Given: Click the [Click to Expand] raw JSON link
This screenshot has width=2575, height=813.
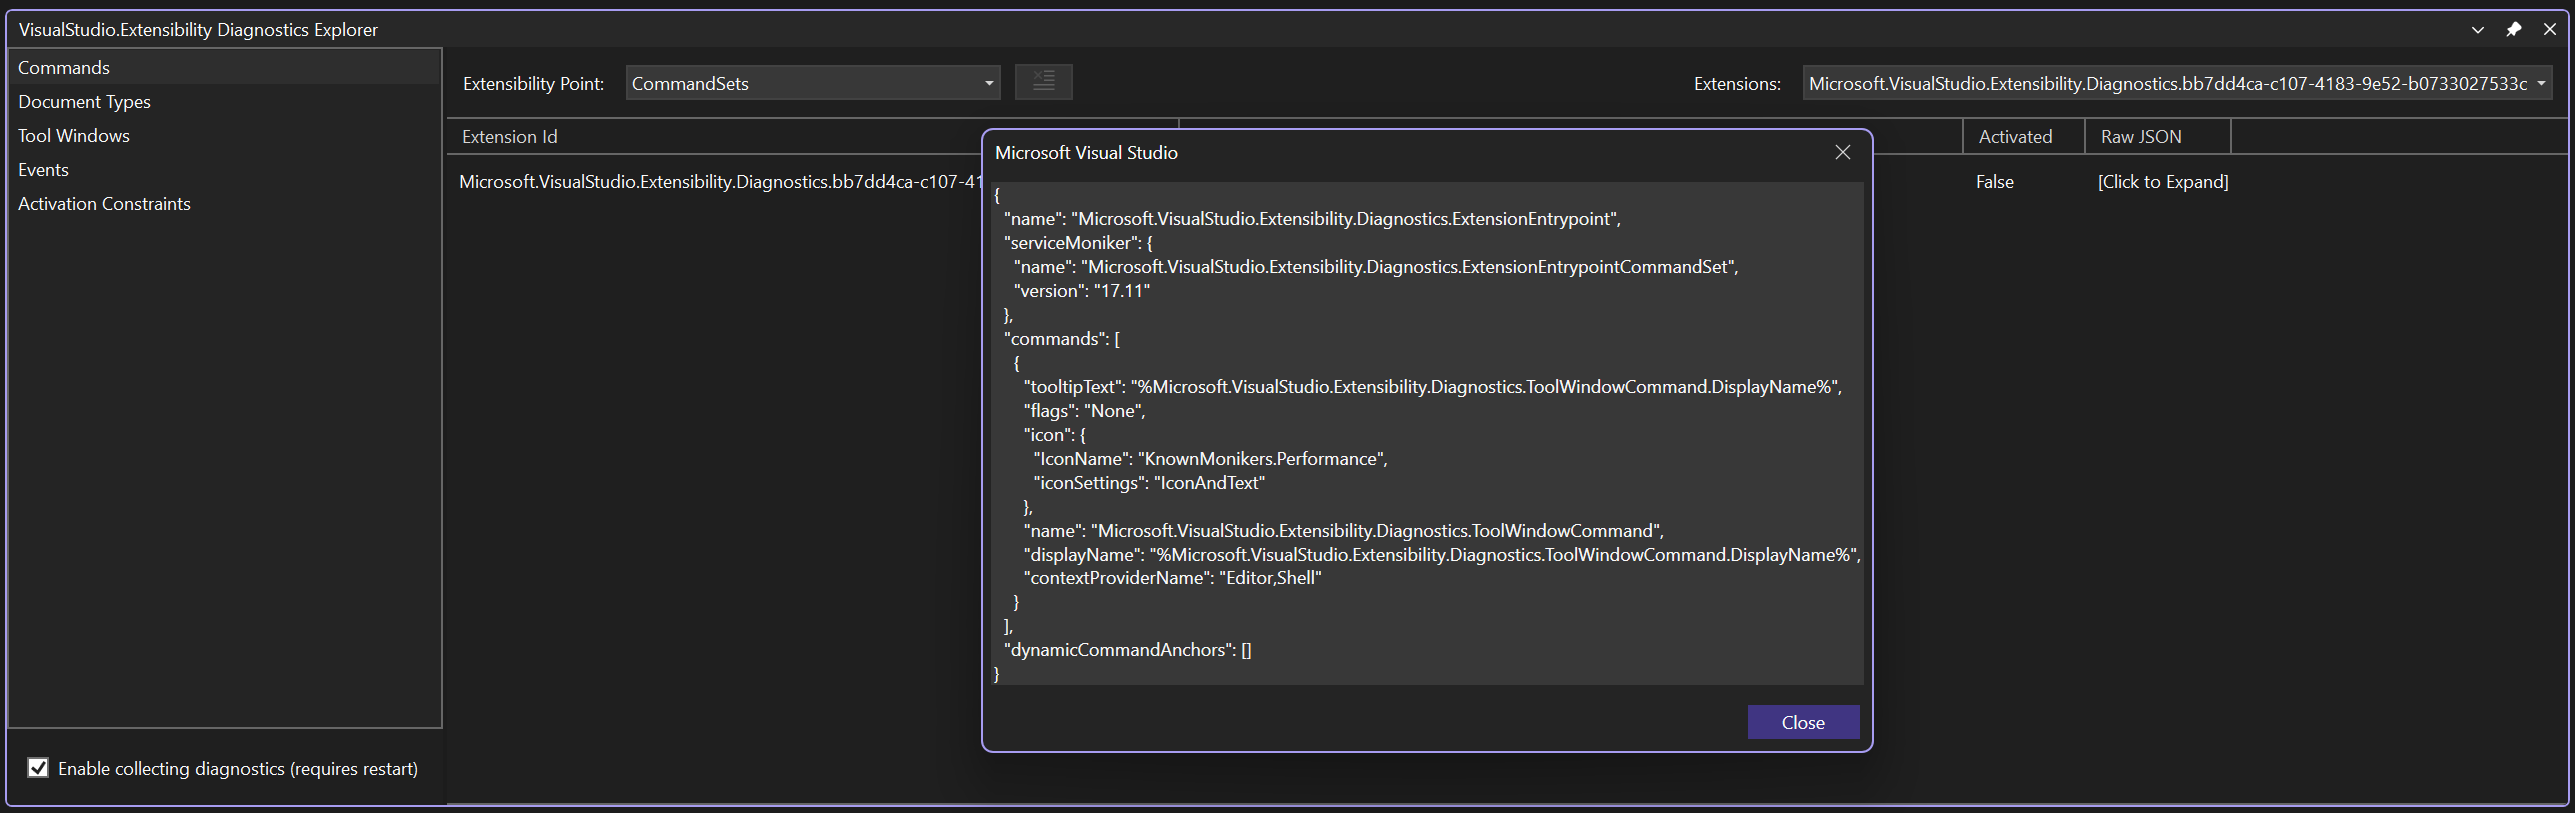Looking at the screenshot, I should (2163, 181).
